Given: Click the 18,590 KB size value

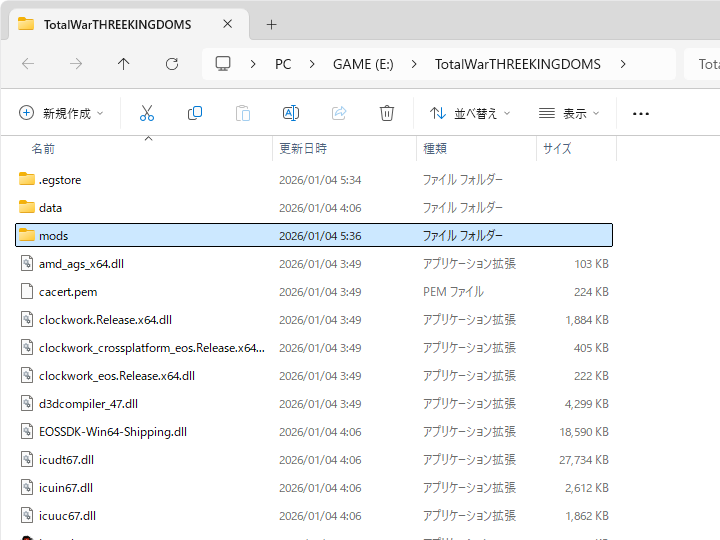Looking at the screenshot, I should pyautogui.click(x=584, y=432).
